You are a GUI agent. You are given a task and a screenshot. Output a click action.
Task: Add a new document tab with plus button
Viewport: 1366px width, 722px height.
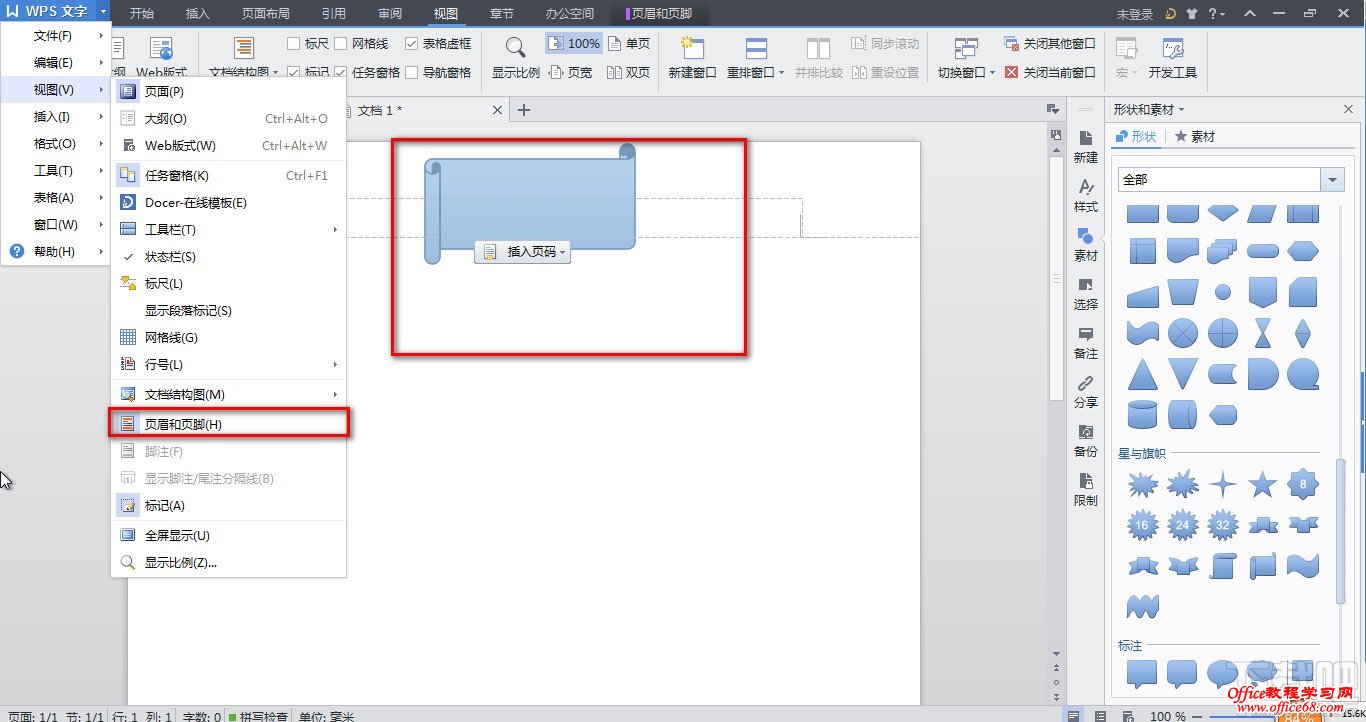click(524, 110)
